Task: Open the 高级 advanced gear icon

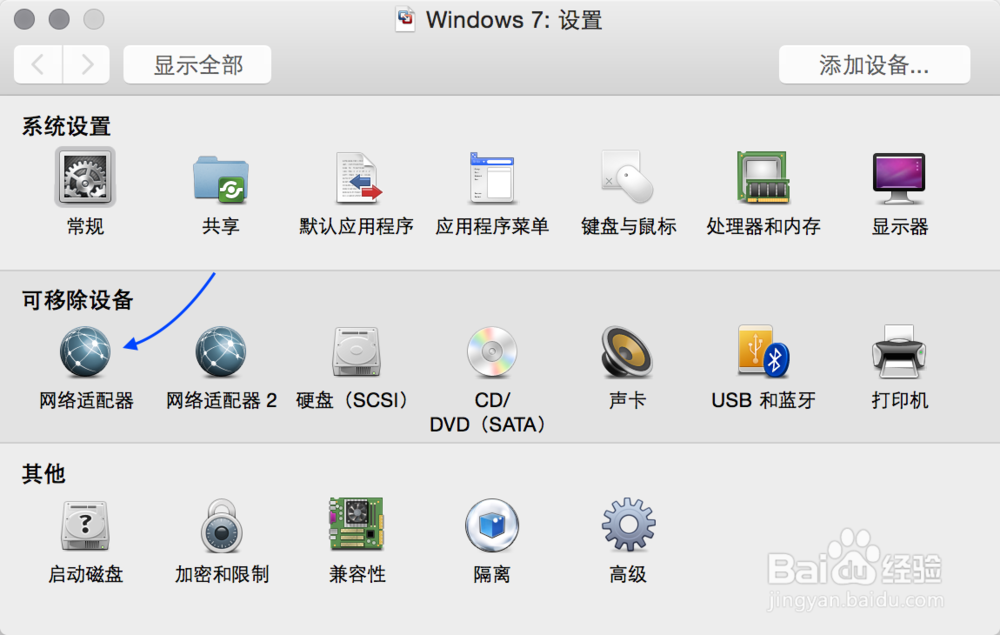Action: [628, 525]
